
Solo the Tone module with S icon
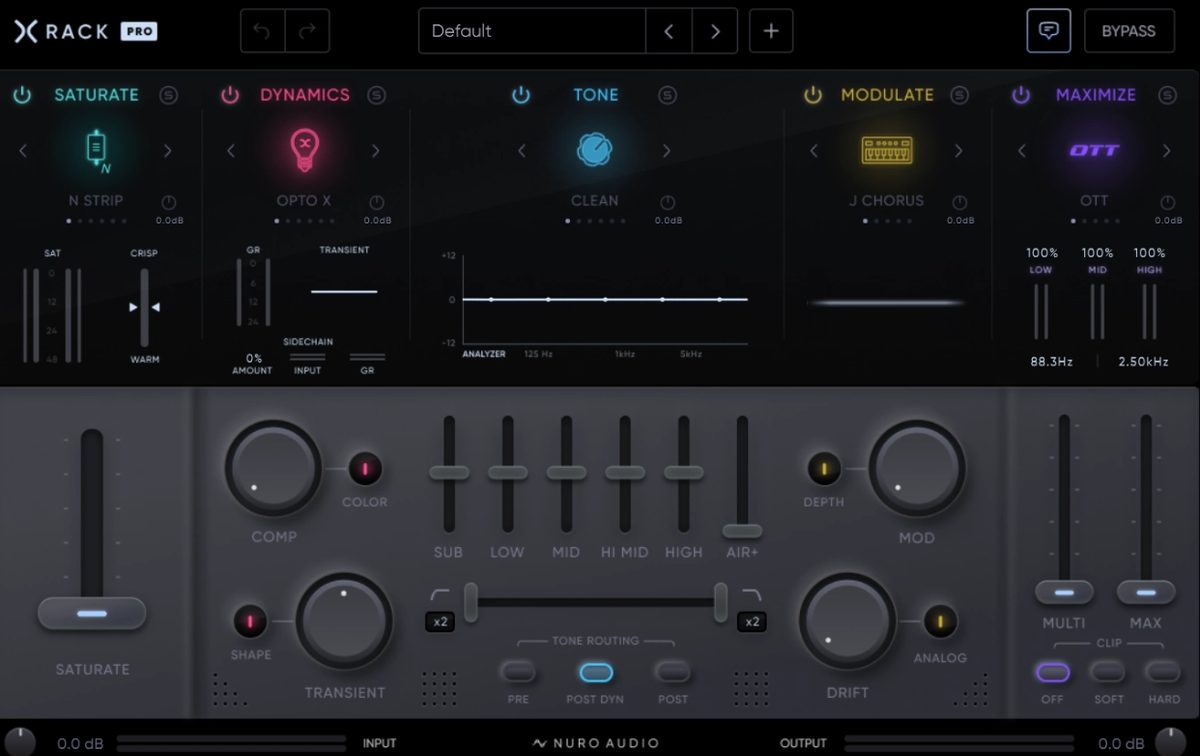667,95
